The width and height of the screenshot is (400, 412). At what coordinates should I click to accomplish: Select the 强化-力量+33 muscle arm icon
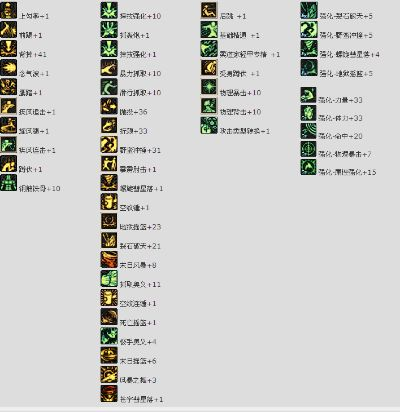coord(308,95)
